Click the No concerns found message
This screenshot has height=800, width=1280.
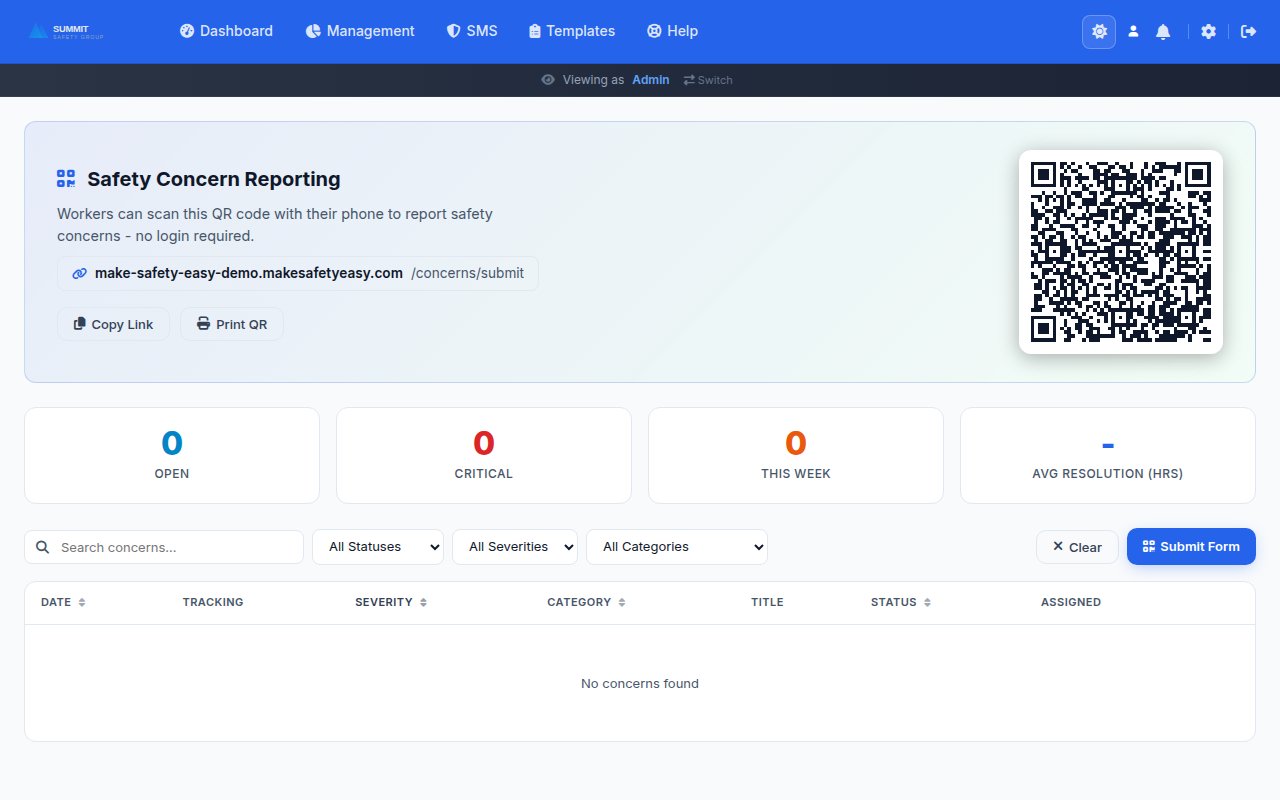click(x=640, y=684)
